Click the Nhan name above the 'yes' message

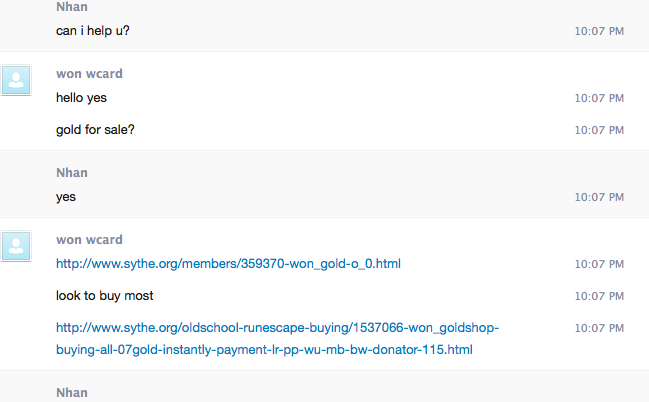[x=72, y=173]
